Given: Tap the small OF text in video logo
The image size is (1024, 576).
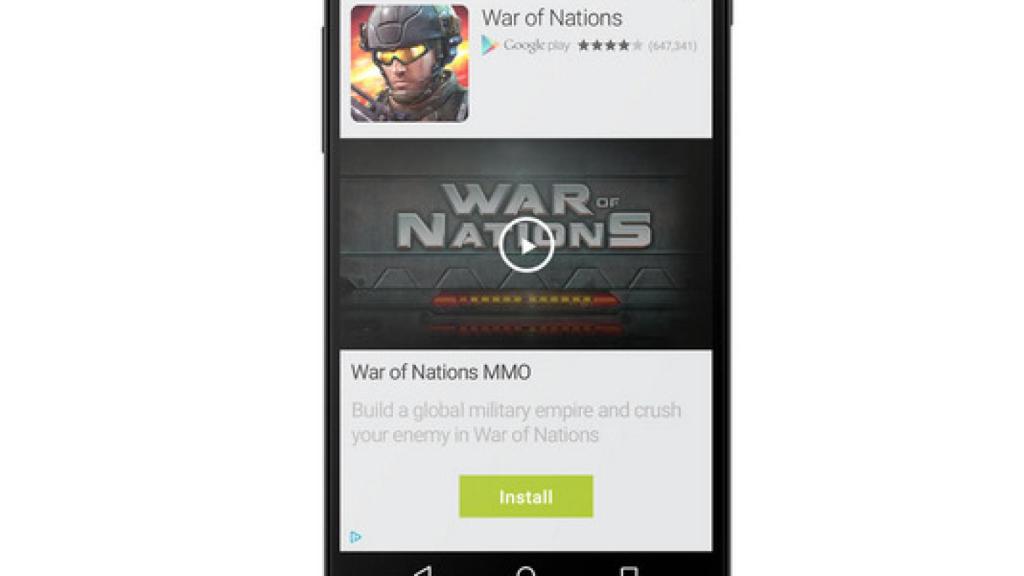Looking at the screenshot, I should [607, 202].
